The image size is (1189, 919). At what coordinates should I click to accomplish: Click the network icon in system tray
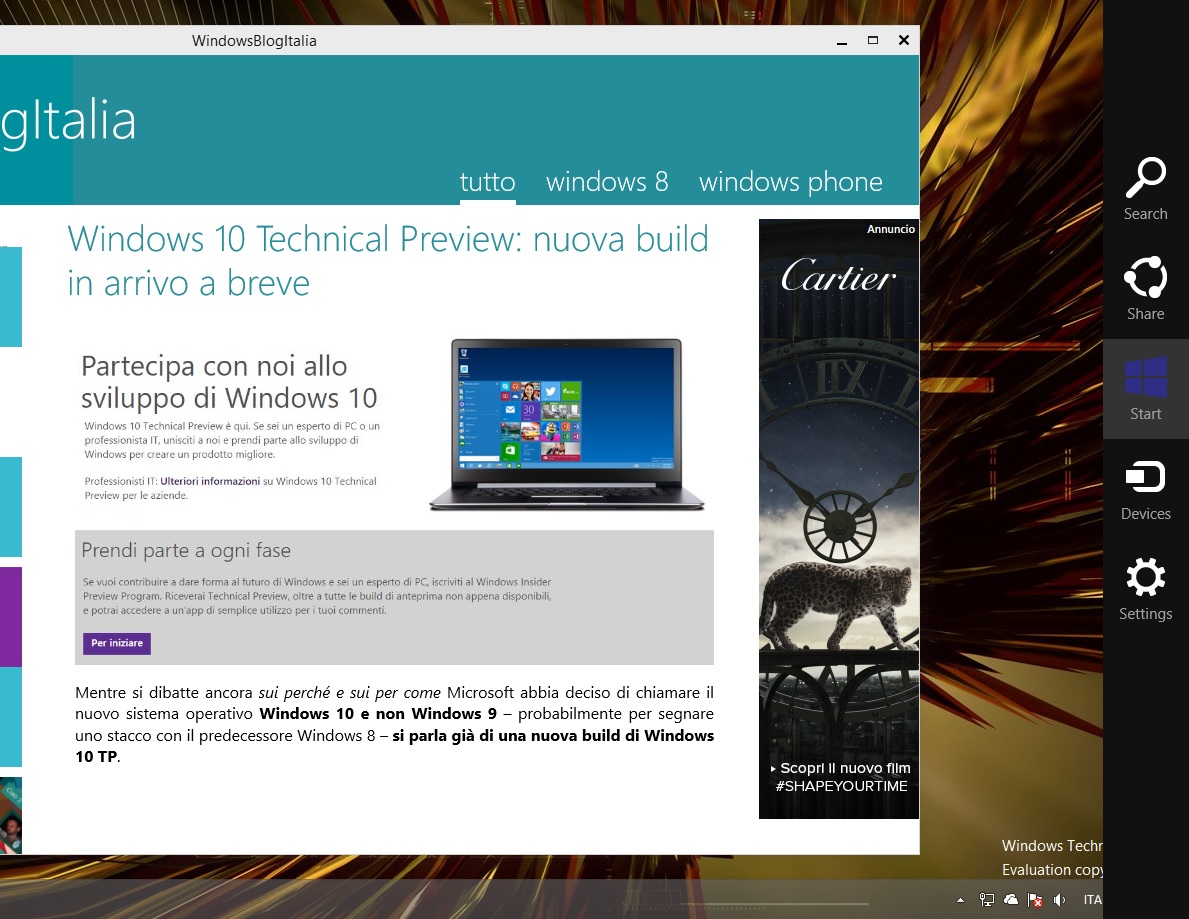987,900
